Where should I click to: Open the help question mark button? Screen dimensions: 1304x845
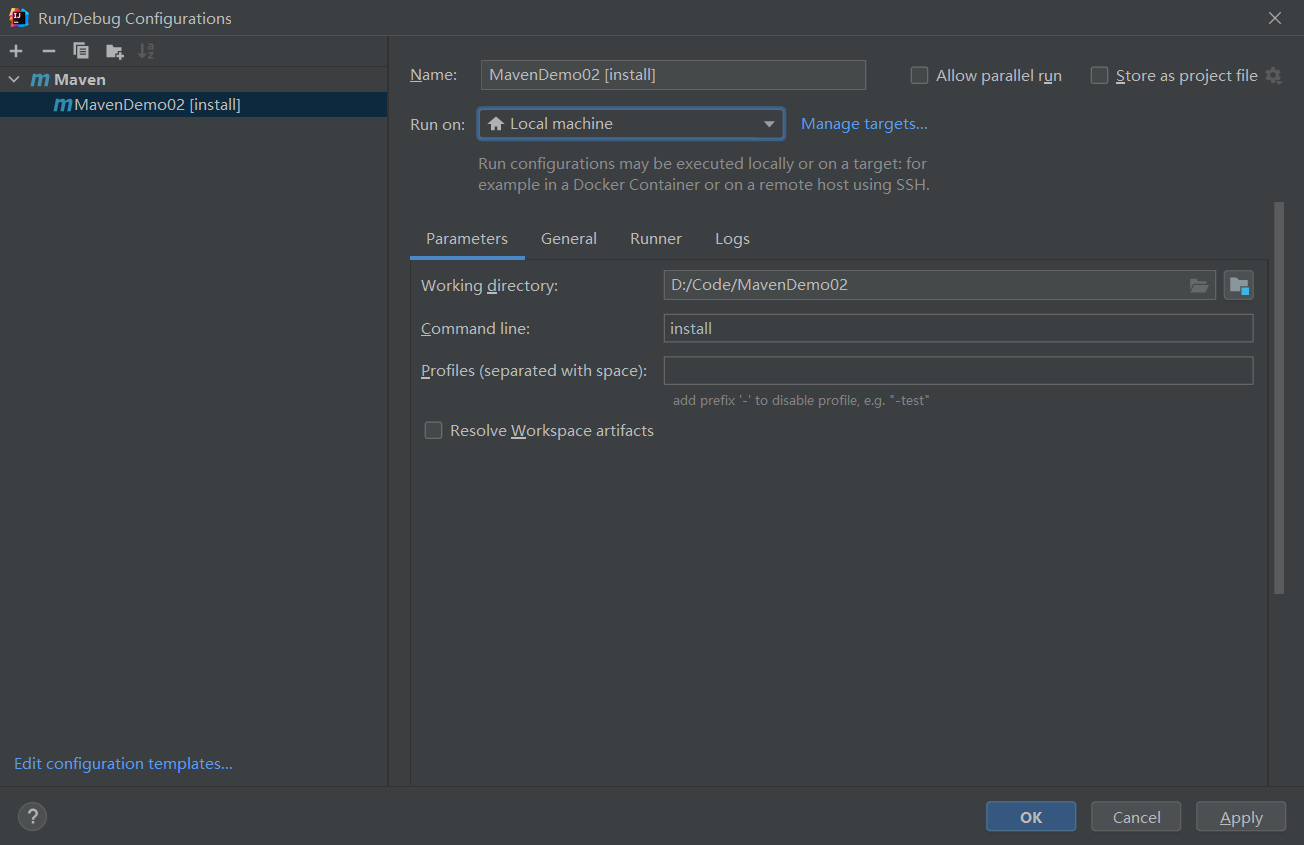(32, 816)
